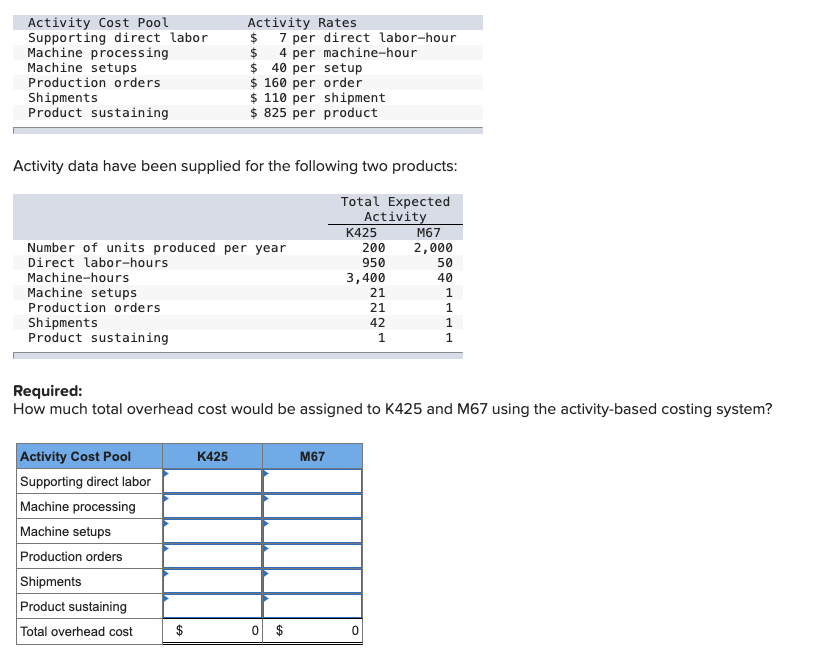Select M67 input for Product sustaining
818x649 pixels.
pyautogui.click(x=312, y=606)
